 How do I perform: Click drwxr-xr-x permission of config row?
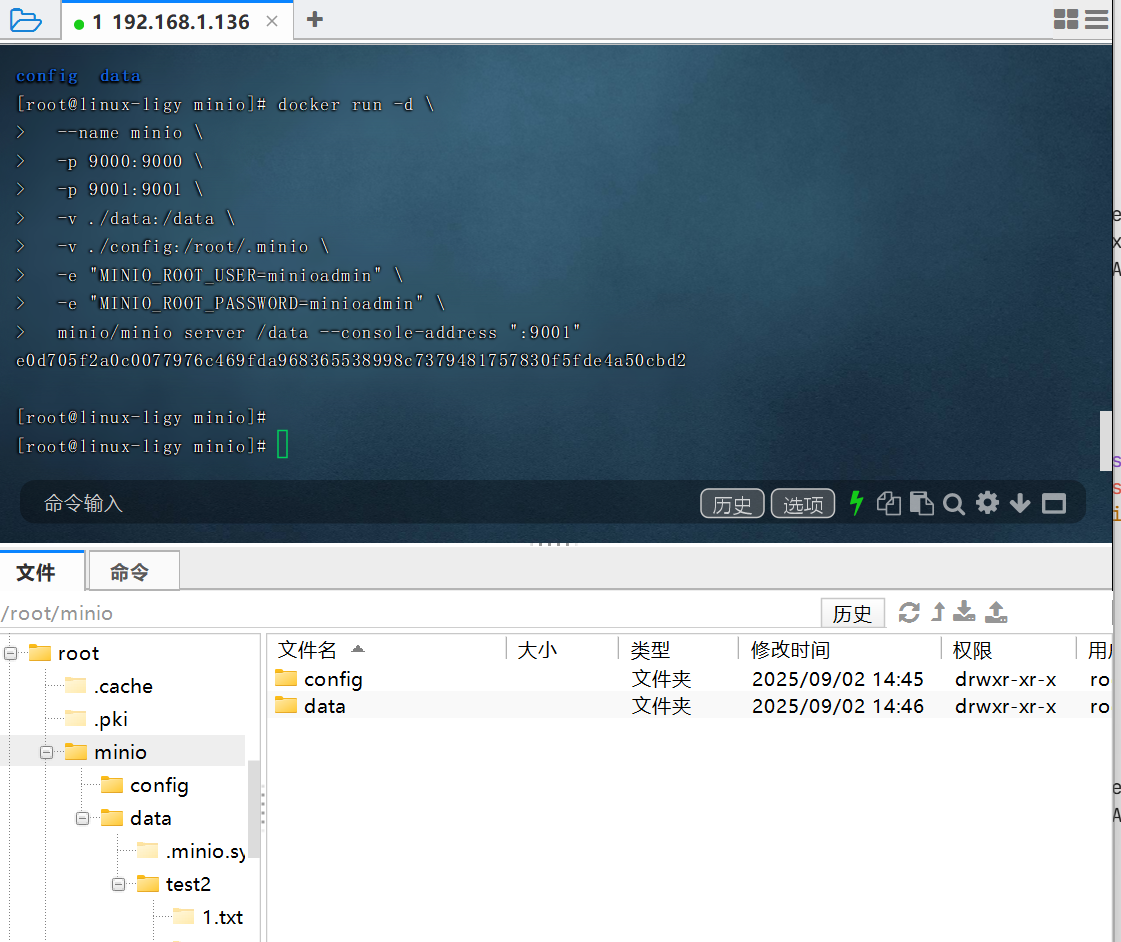(1005, 679)
